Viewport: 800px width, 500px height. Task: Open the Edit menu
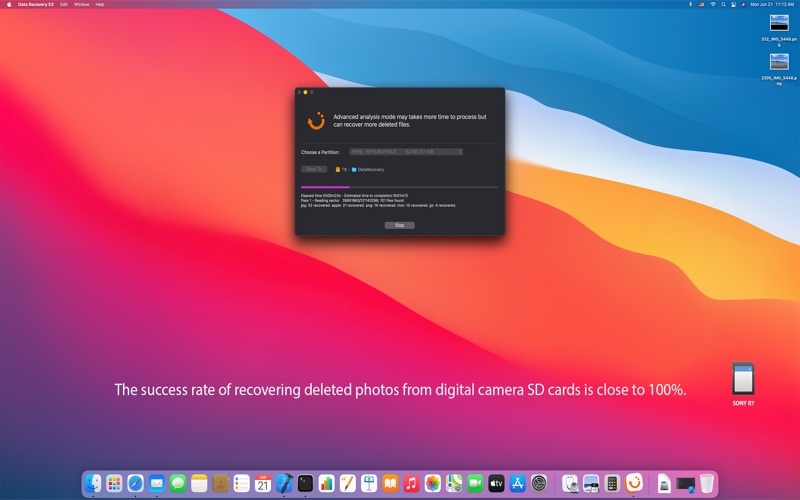pyautogui.click(x=64, y=4)
